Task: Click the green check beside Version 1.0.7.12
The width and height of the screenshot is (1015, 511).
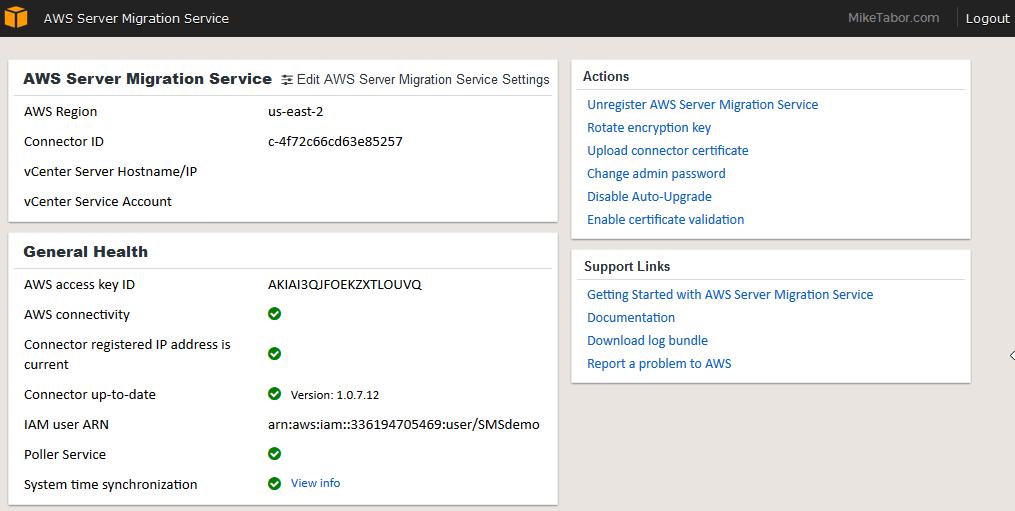Action: (274, 394)
